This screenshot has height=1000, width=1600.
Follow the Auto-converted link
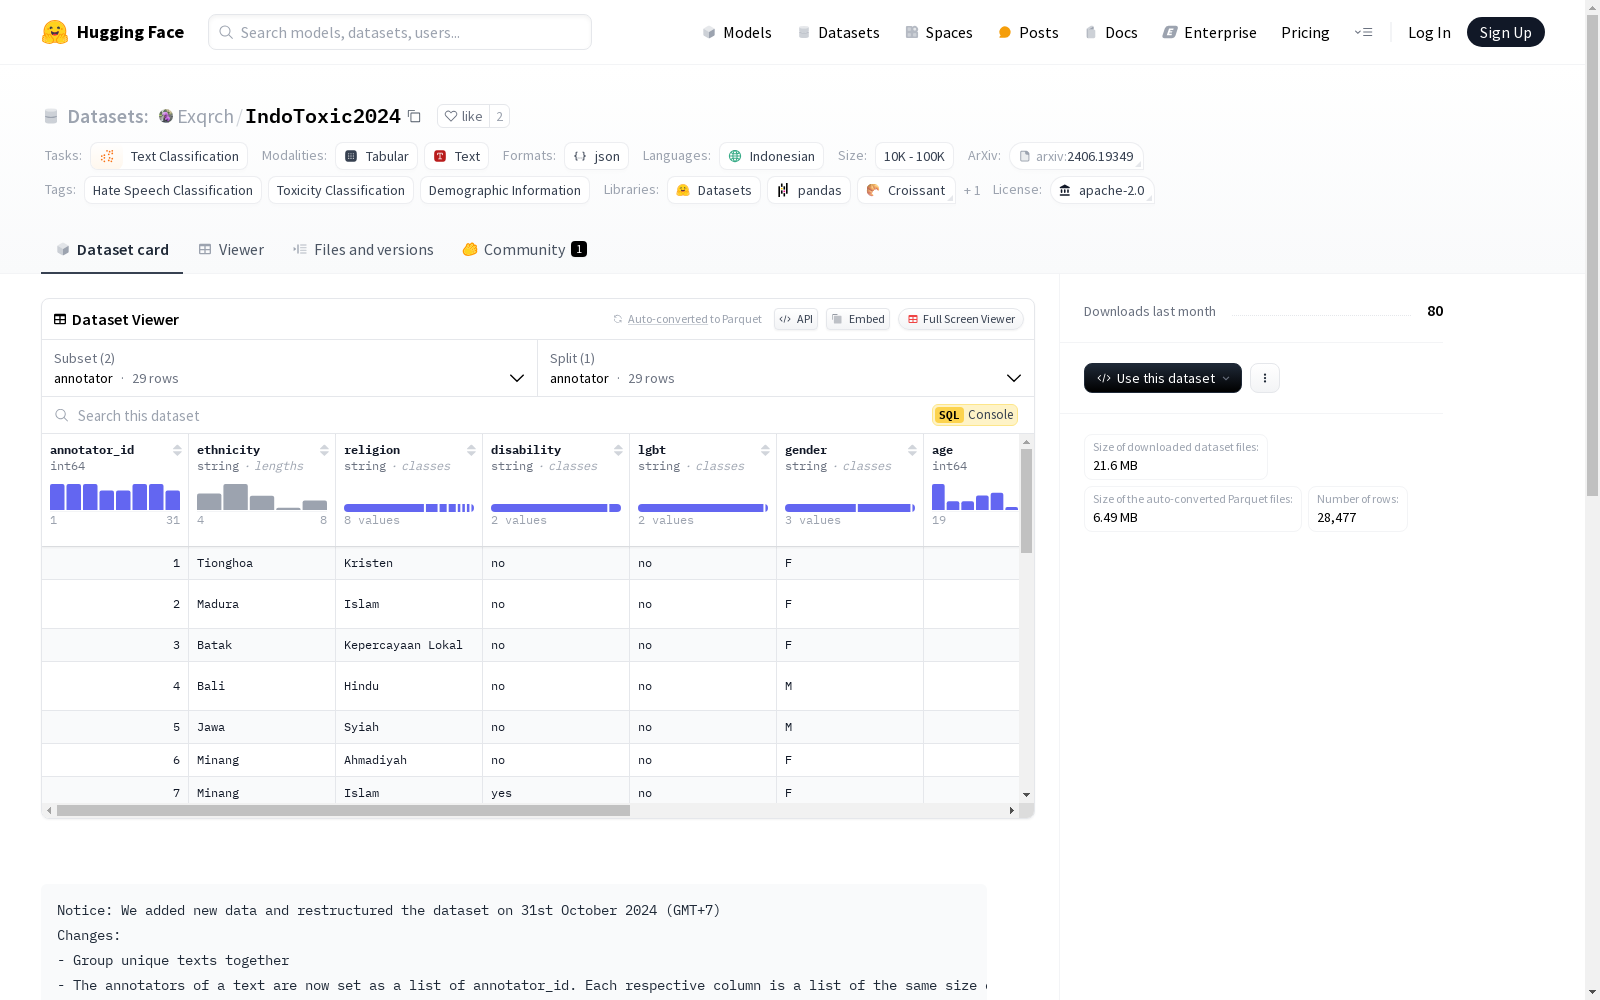click(667, 319)
